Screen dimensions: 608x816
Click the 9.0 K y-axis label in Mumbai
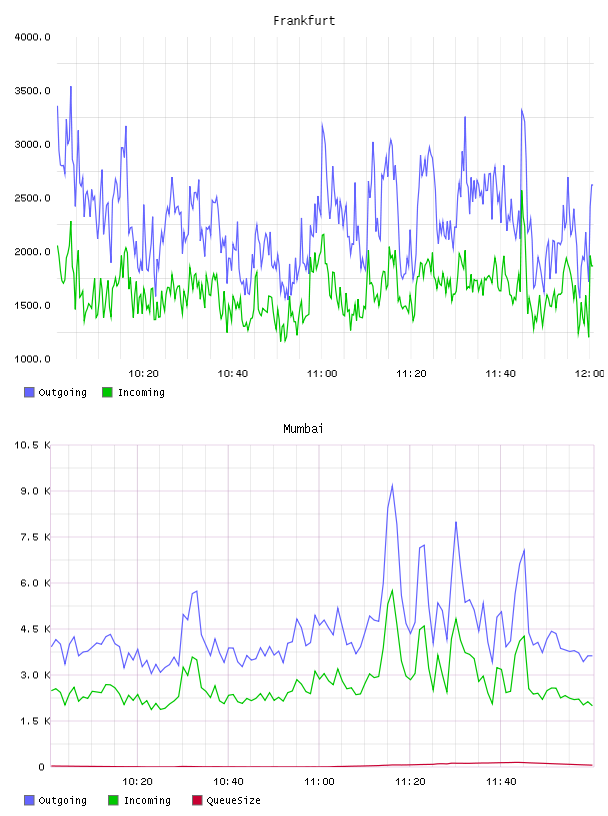point(35,491)
